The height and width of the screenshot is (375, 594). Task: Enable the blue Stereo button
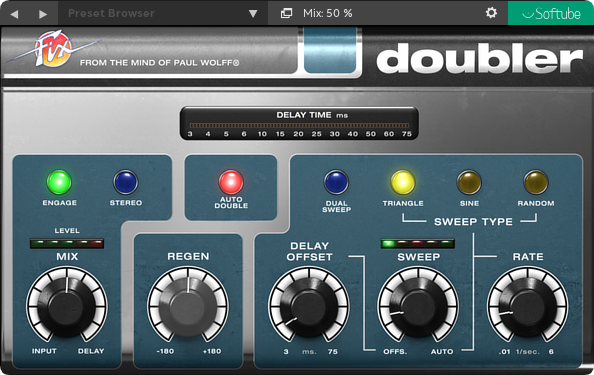126,182
